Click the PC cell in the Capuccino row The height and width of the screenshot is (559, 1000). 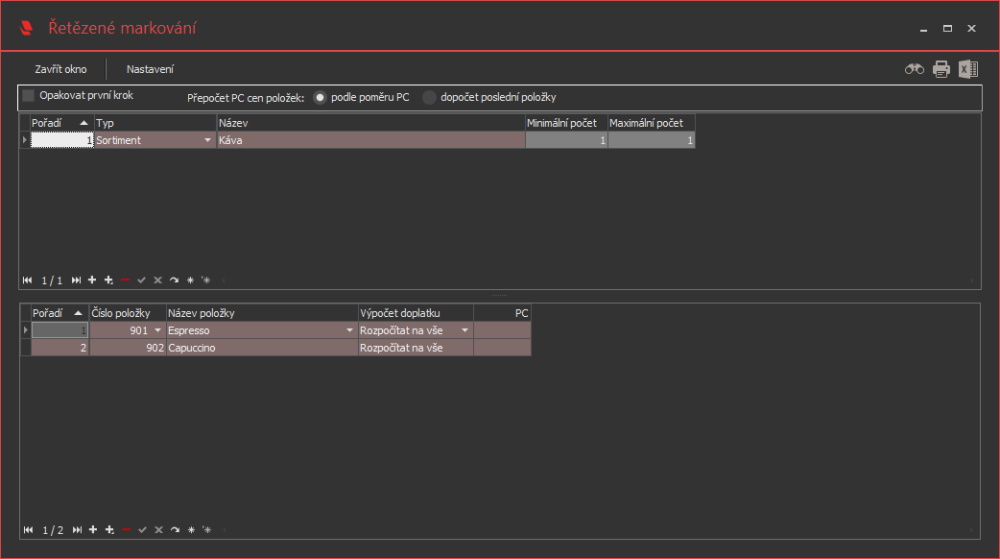(x=503, y=348)
